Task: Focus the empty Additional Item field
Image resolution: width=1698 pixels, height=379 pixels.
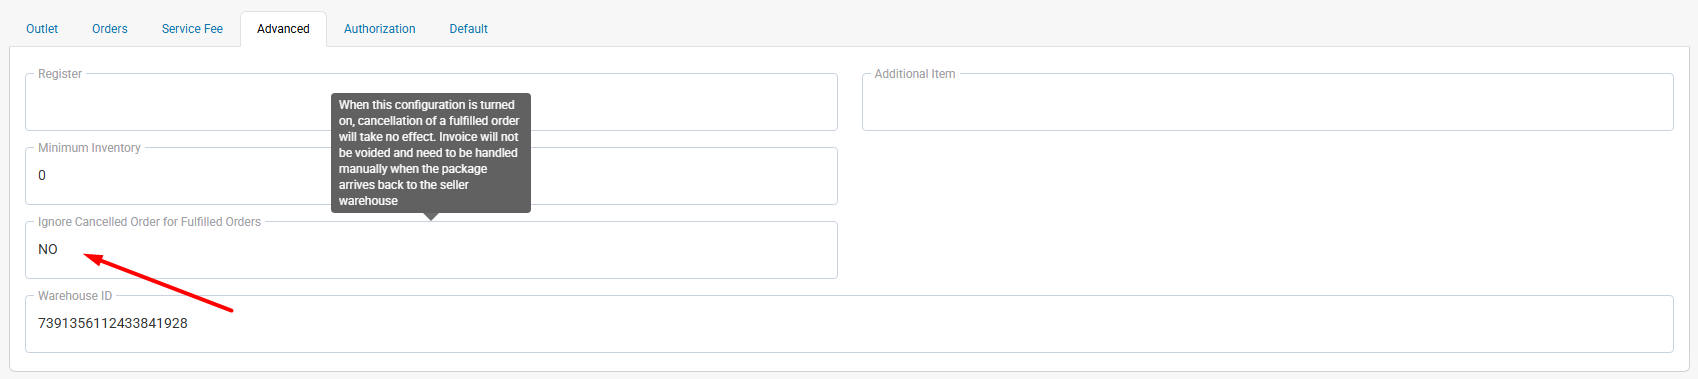Action: [1267, 104]
